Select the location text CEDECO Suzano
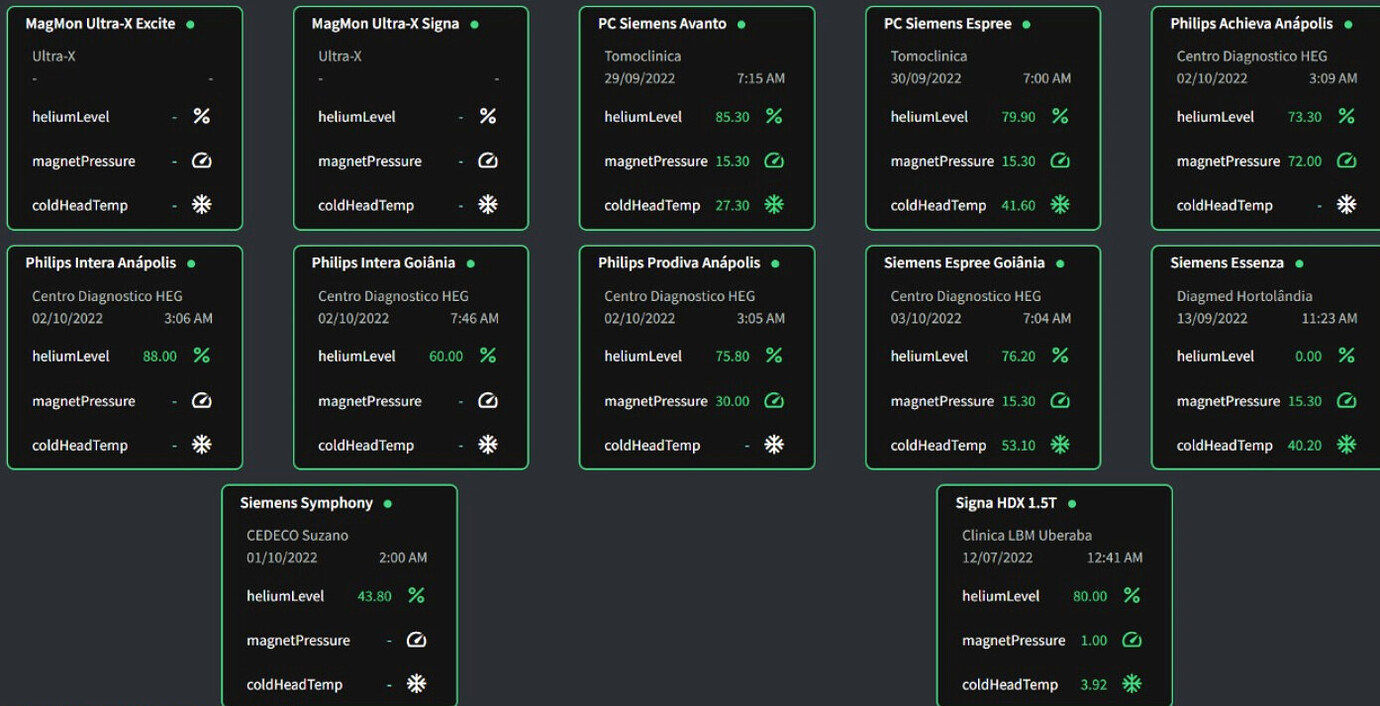Viewport: 1380px width, 706px height. 298,535
